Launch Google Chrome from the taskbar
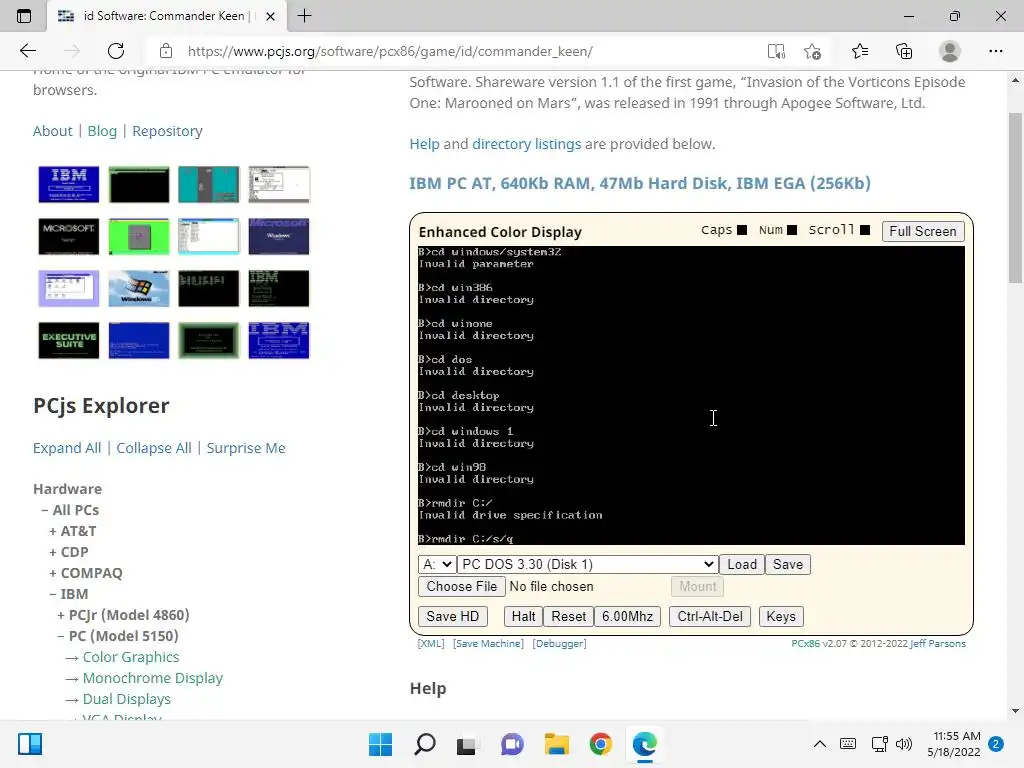This screenshot has height=768, width=1024. click(x=600, y=744)
